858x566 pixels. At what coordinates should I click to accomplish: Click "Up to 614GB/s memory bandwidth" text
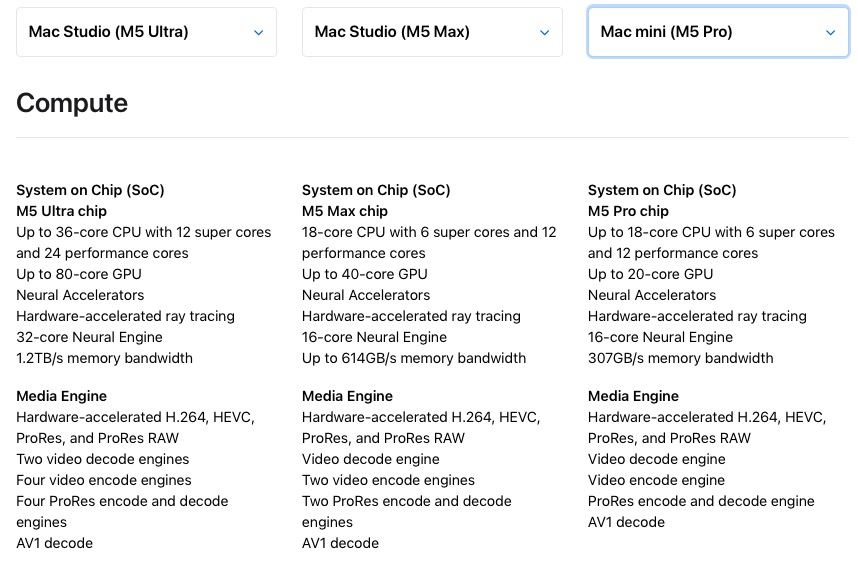(x=414, y=359)
